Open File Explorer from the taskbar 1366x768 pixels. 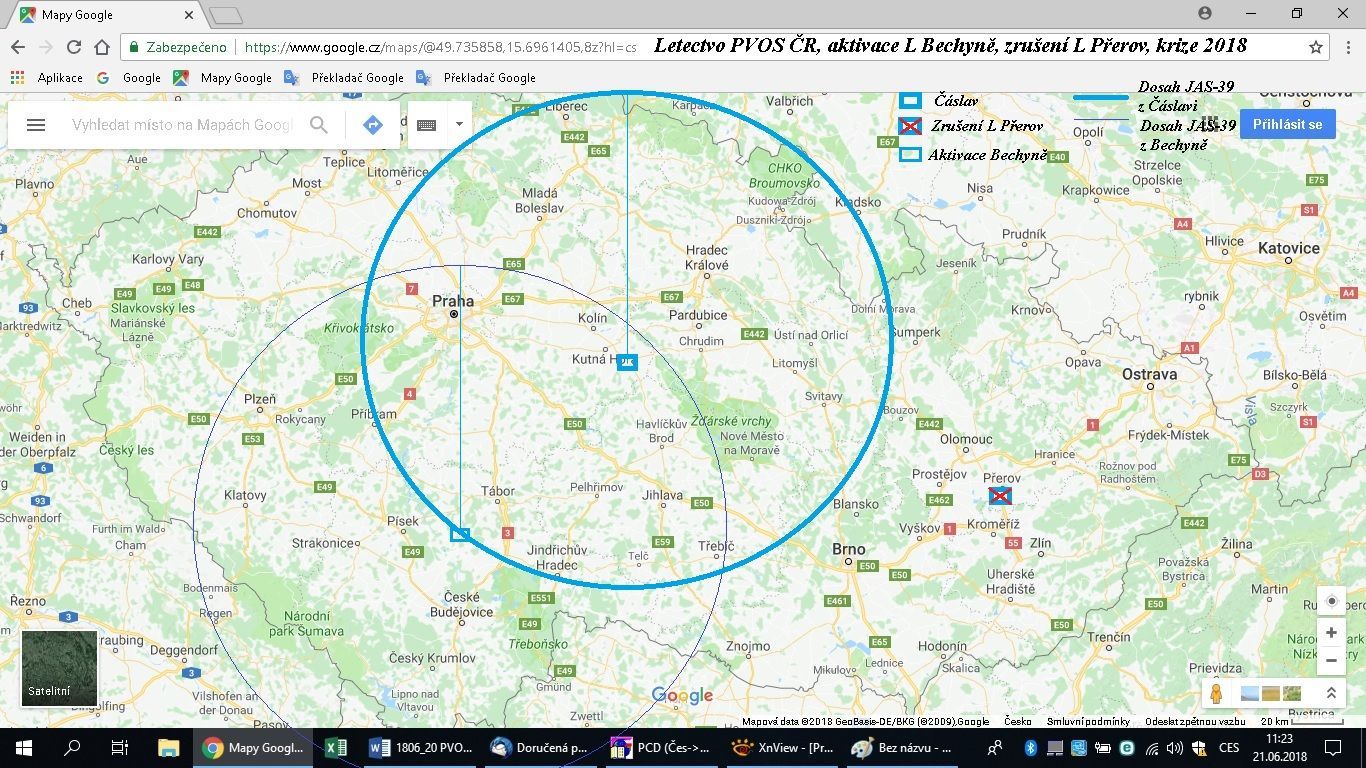click(168, 747)
